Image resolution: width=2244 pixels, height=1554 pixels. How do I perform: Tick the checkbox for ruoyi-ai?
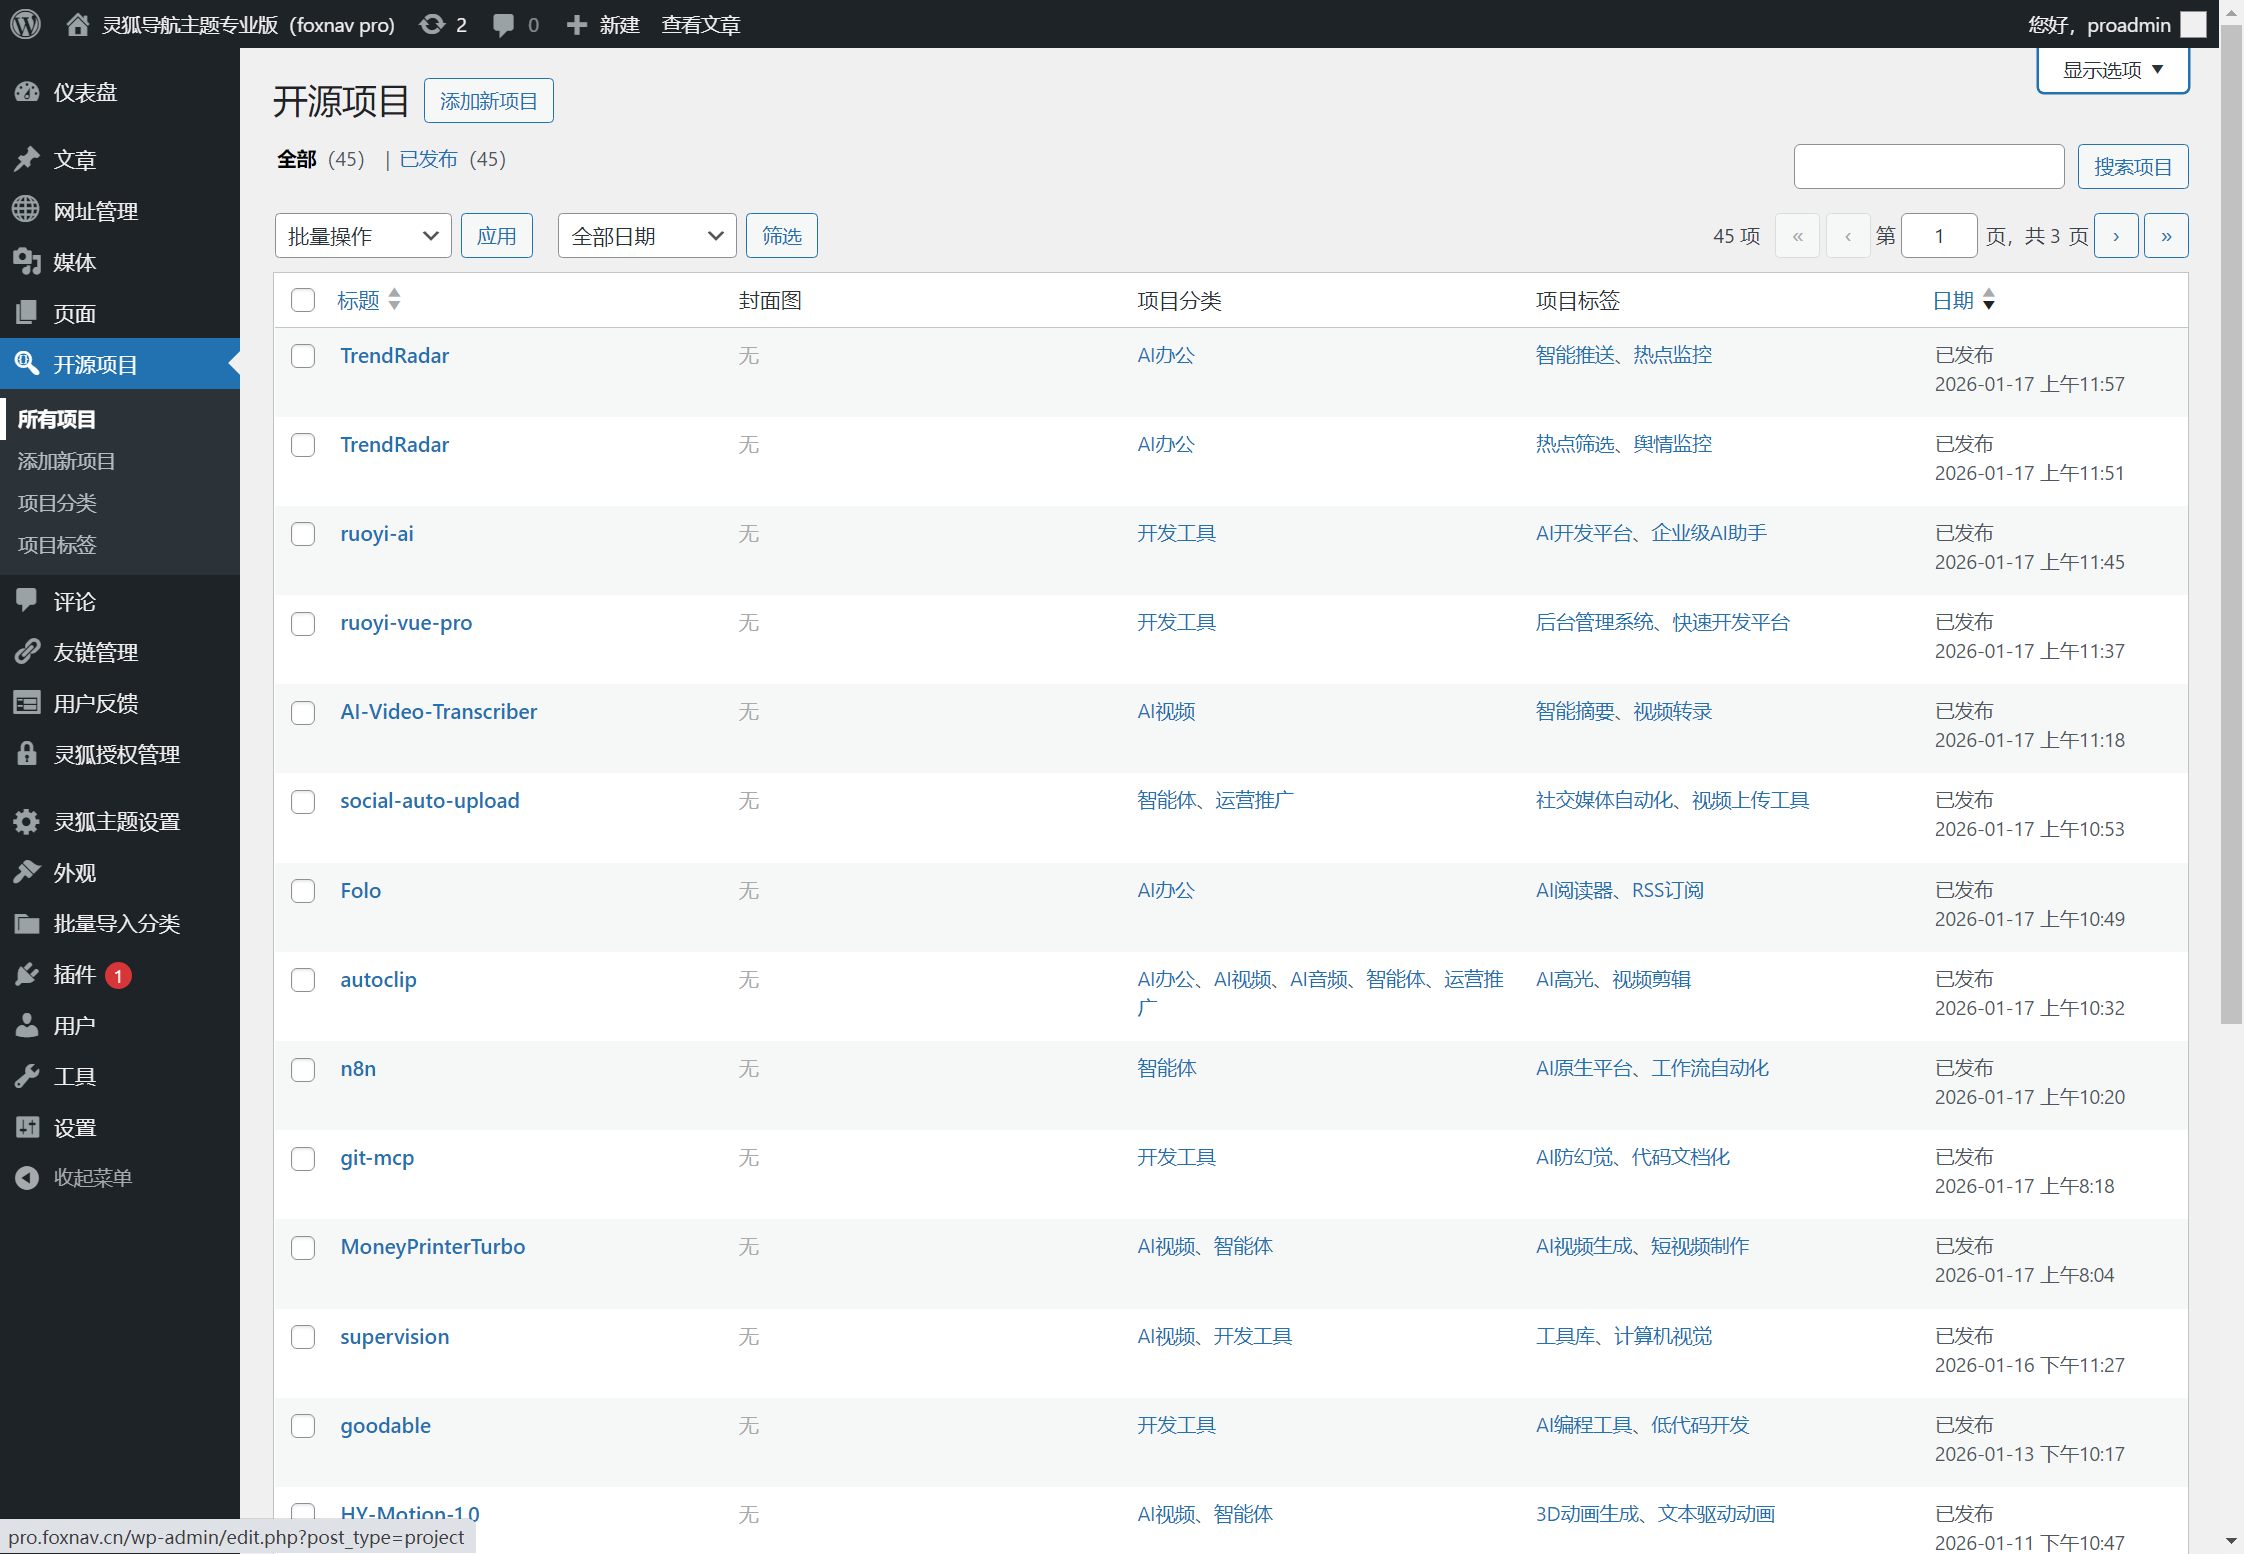click(303, 534)
